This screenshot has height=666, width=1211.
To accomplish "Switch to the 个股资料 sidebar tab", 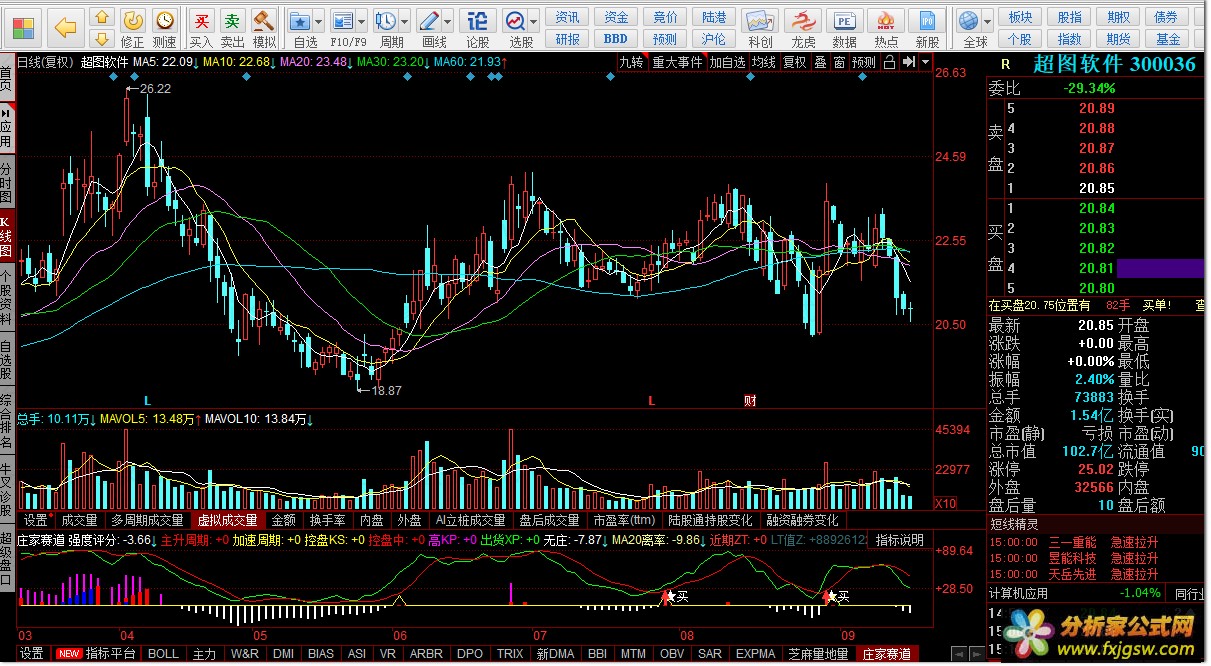I will pos(7,298).
